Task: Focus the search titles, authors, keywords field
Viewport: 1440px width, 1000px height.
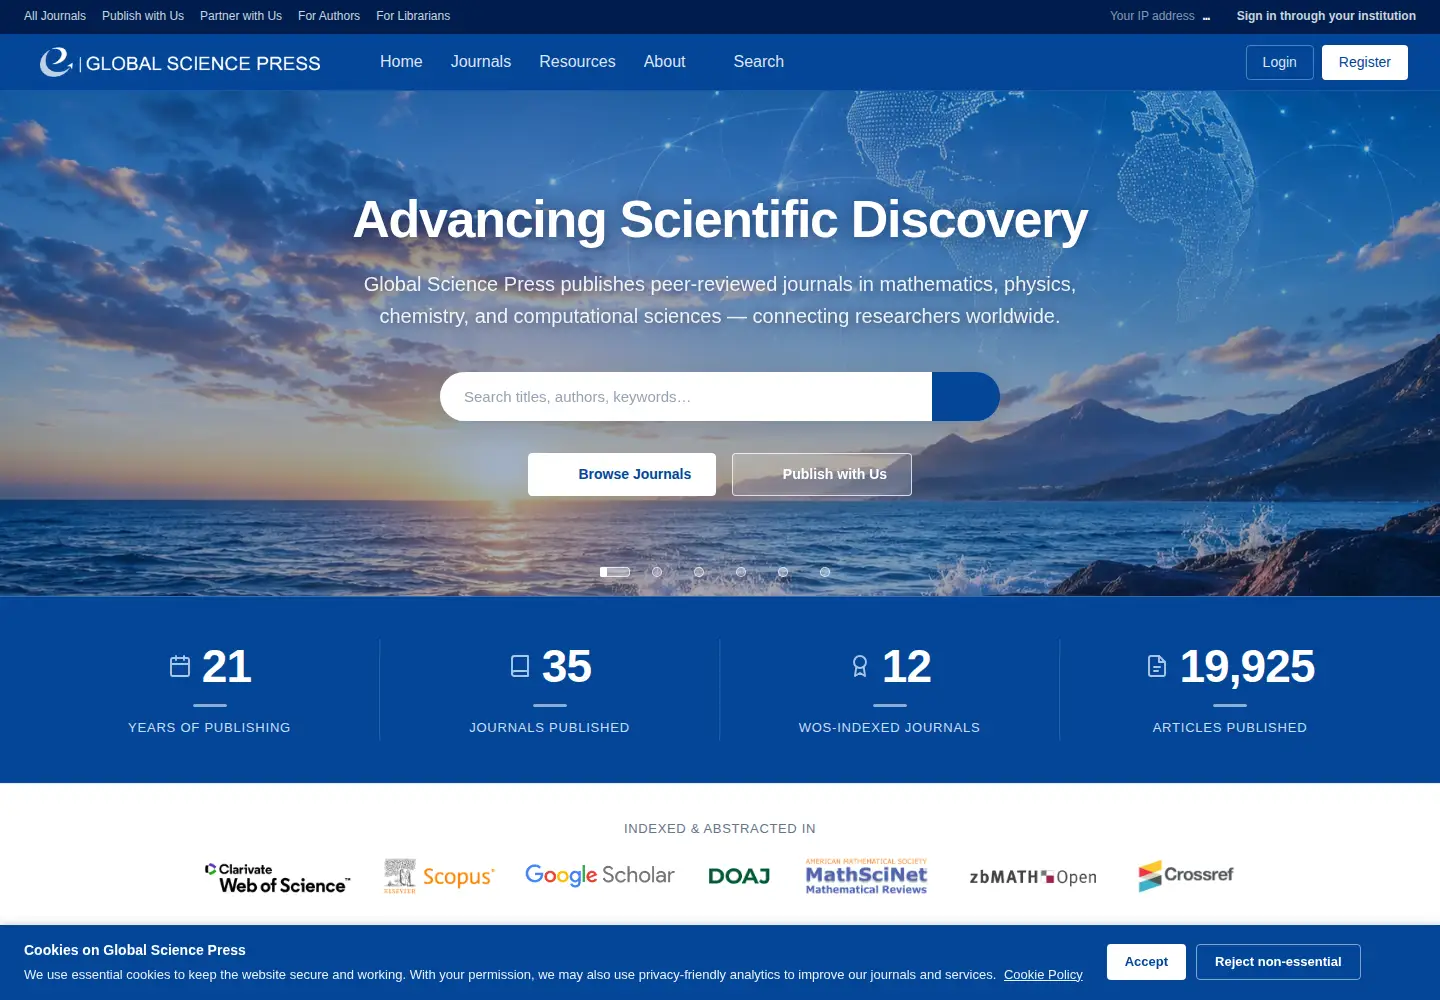Action: 686,397
